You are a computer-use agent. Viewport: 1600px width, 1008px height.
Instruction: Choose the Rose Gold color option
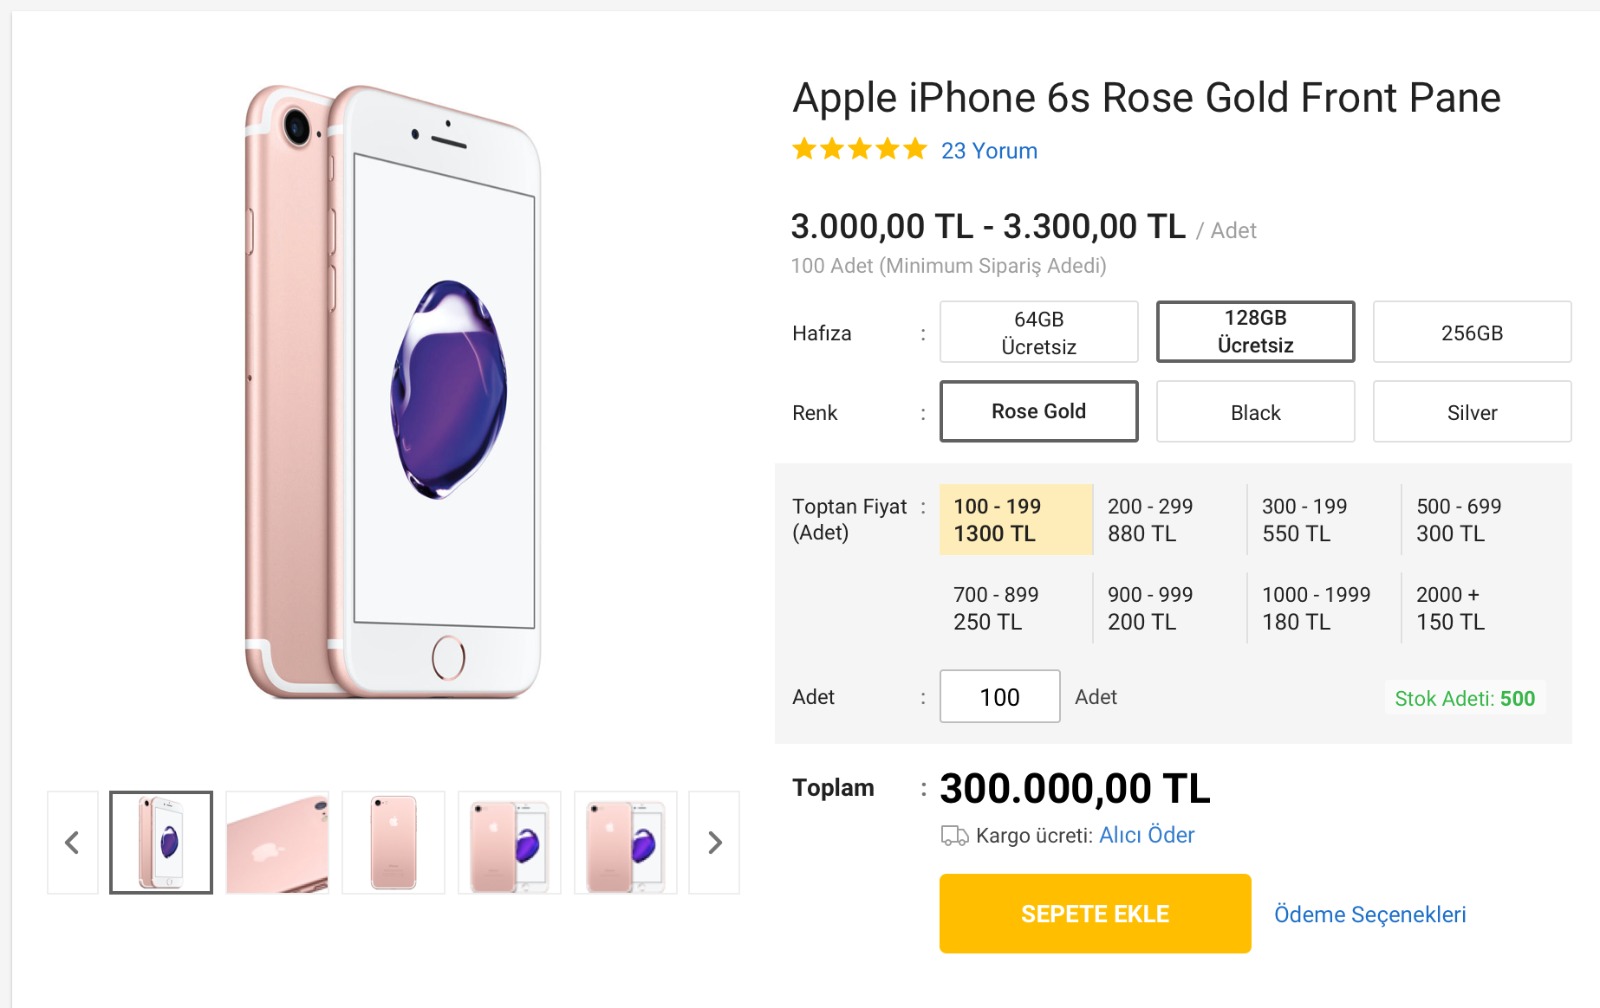coord(1039,411)
